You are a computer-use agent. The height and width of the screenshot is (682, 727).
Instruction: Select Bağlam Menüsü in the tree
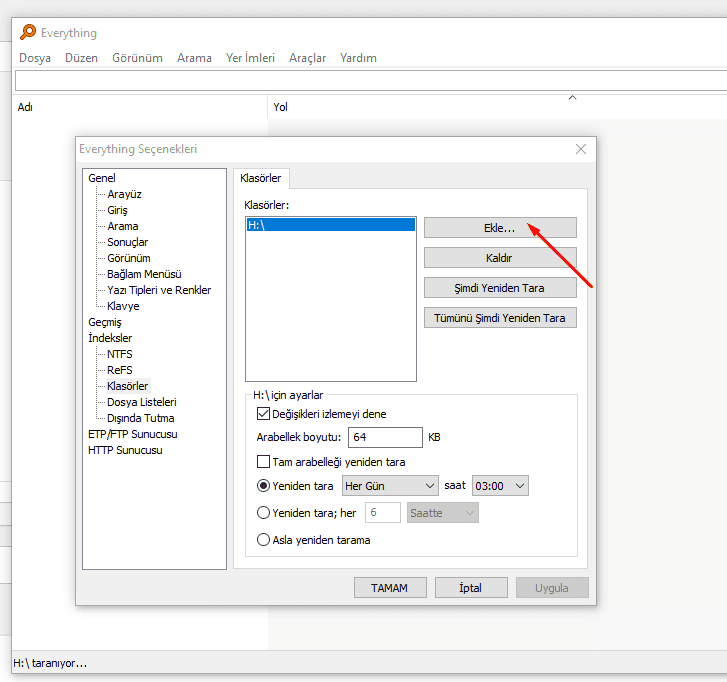point(144,274)
